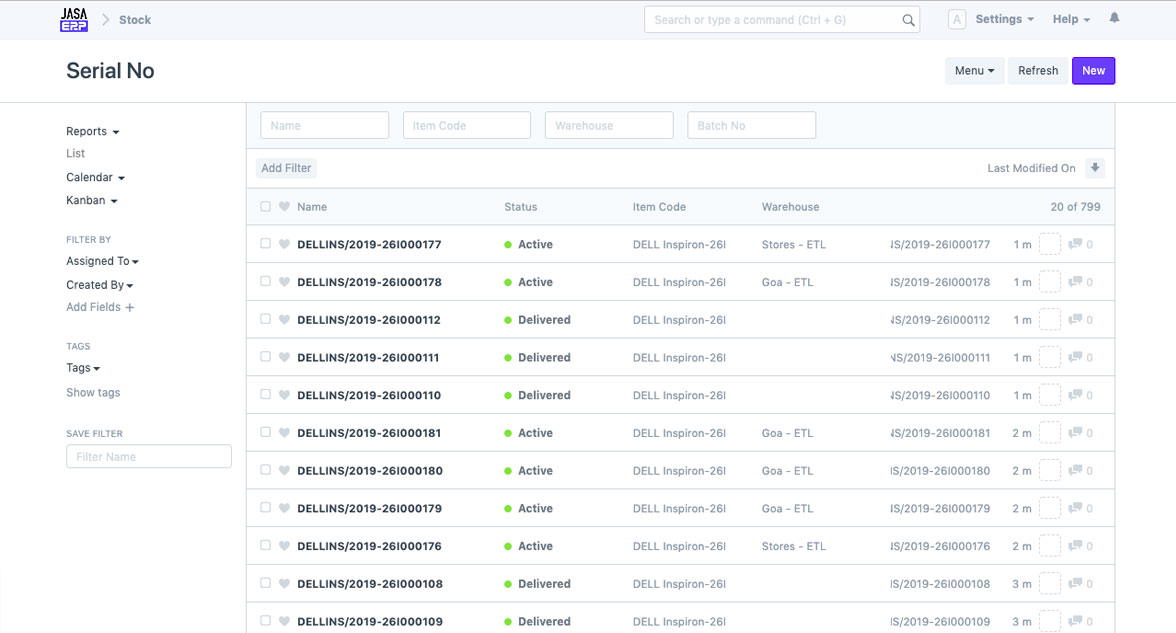
Task: Open serial DELLINS/2019-26I000176 link
Action: tap(369, 547)
